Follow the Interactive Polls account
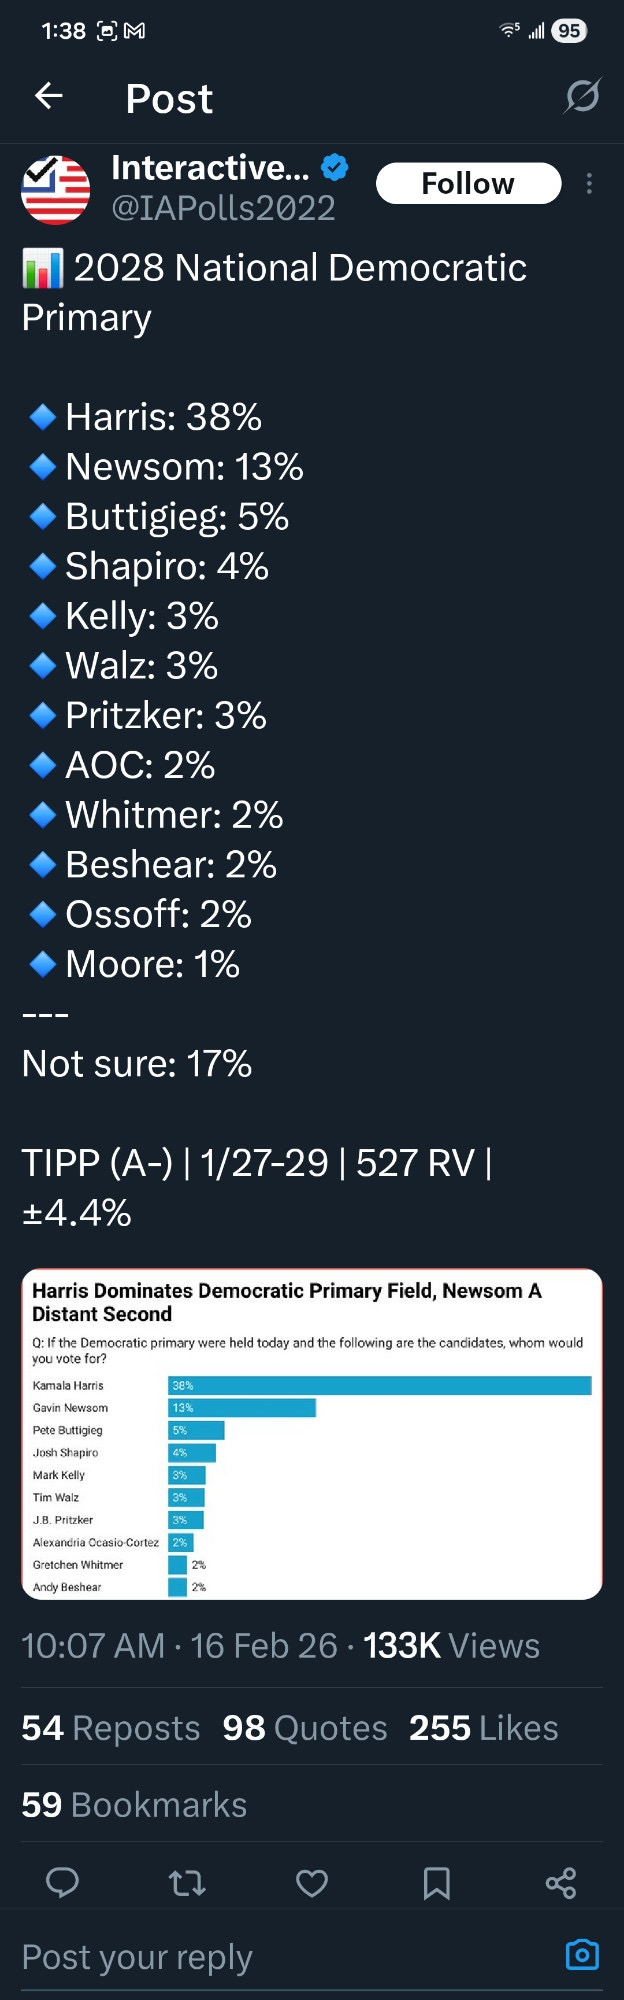The width and height of the screenshot is (624, 2000). point(468,184)
